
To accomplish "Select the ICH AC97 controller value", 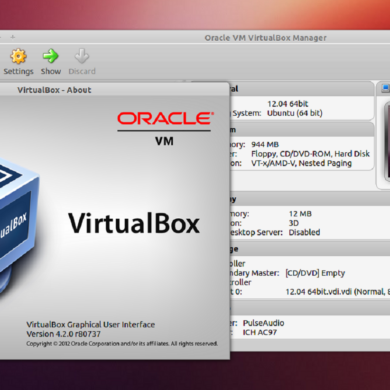I will tap(260, 332).
